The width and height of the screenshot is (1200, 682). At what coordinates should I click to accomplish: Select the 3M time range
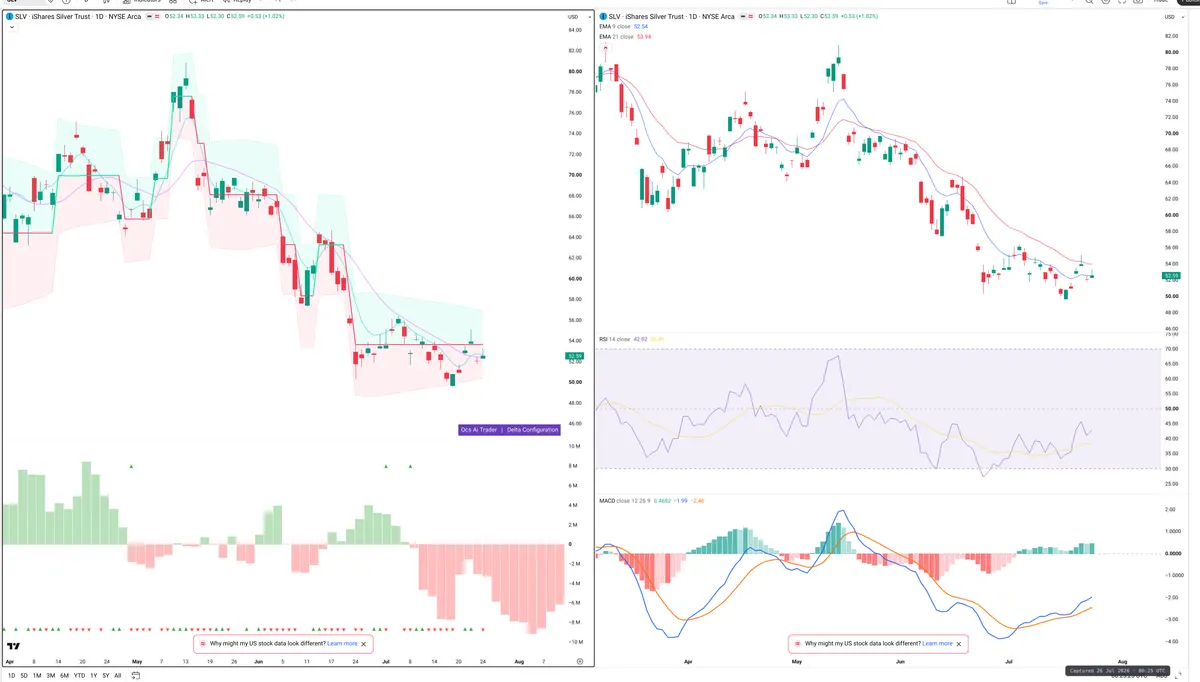pyautogui.click(x=51, y=676)
